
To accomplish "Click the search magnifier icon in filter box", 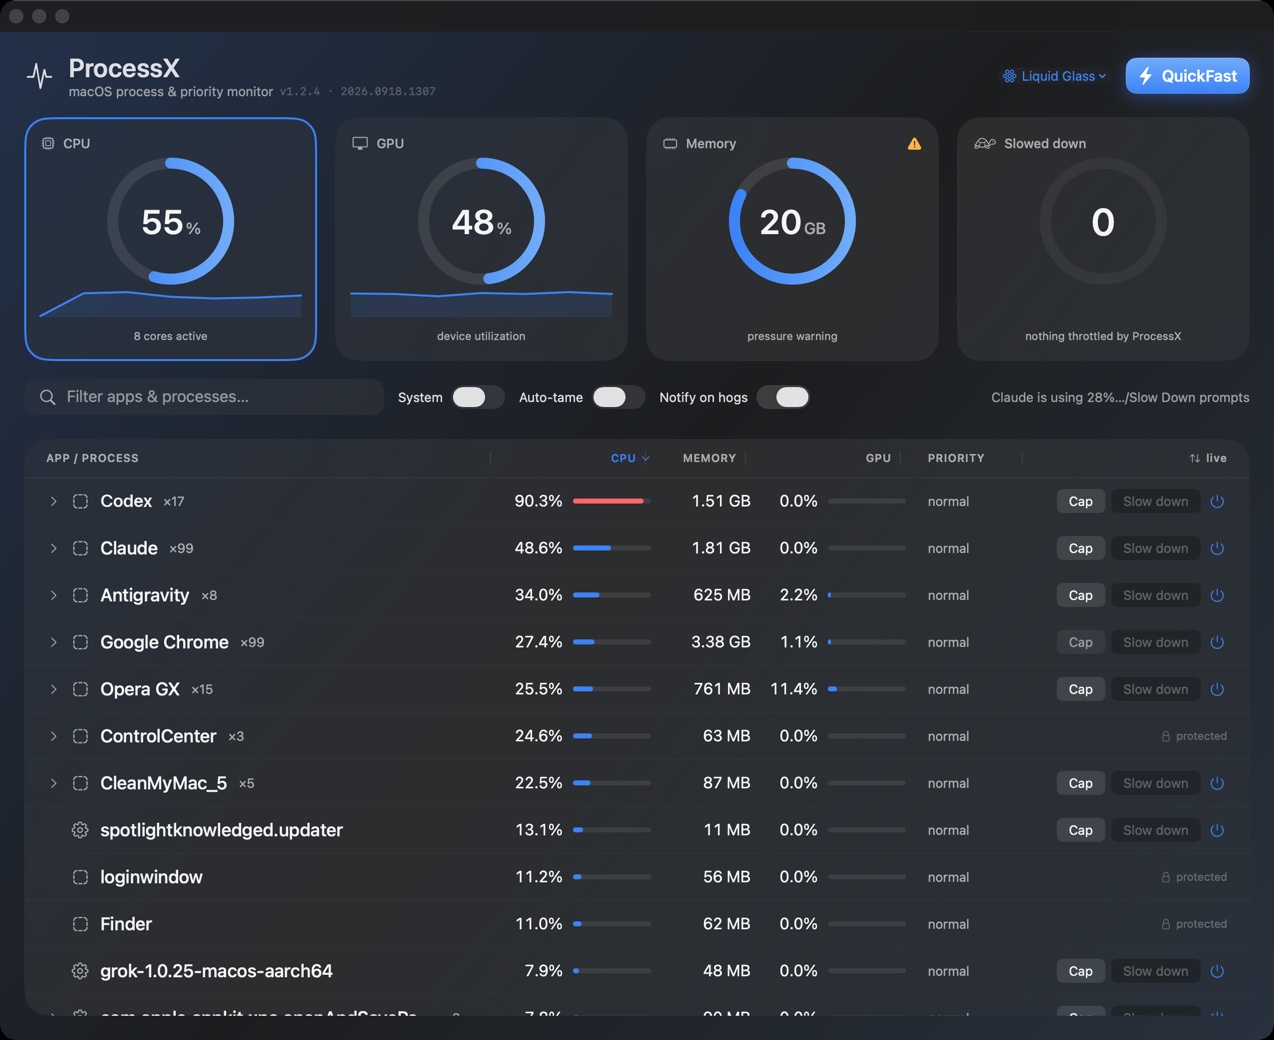I will click(47, 397).
